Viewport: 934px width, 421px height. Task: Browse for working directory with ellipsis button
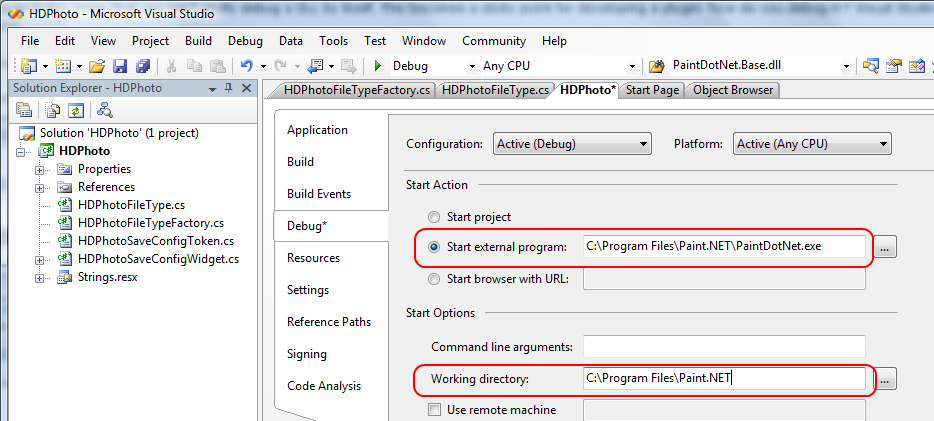pos(885,379)
